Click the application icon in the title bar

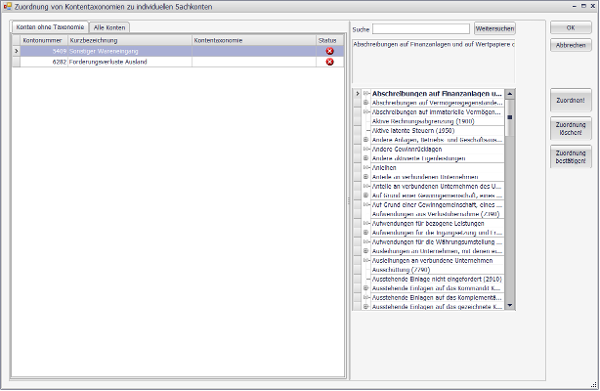pyautogui.click(x=7, y=7)
